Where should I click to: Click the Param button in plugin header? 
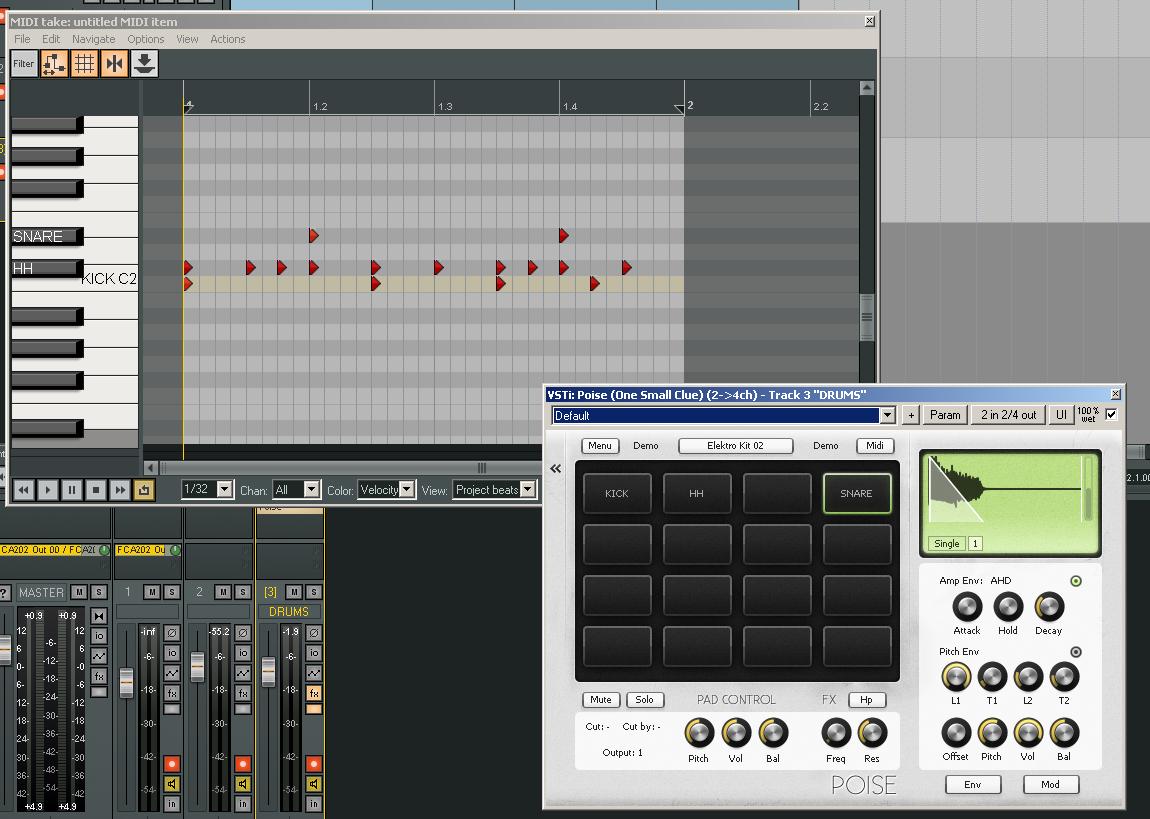pos(945,415)
